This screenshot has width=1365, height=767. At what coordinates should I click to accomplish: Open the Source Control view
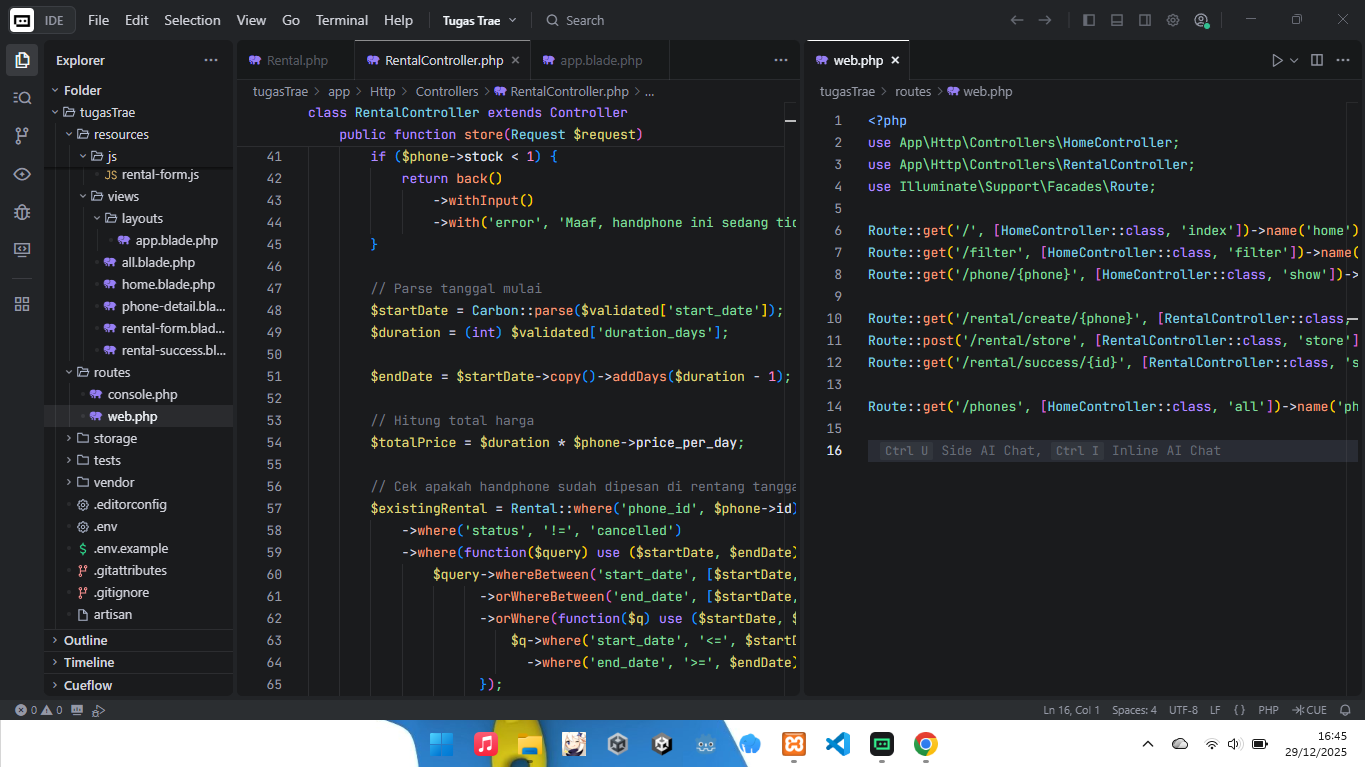tap(22, 135)
